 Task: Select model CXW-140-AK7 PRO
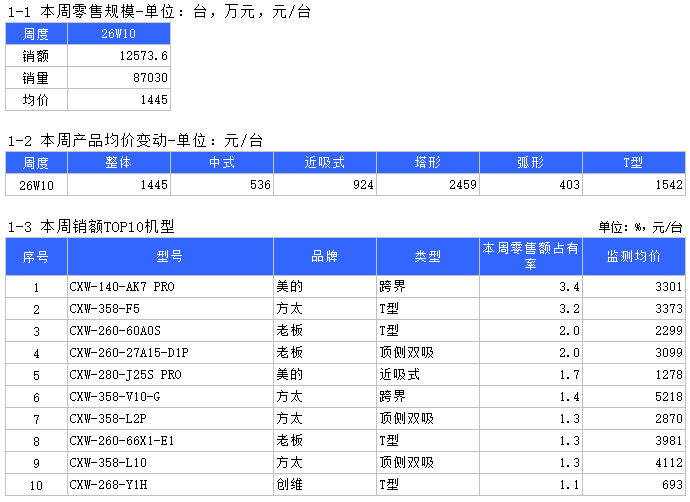122,287
